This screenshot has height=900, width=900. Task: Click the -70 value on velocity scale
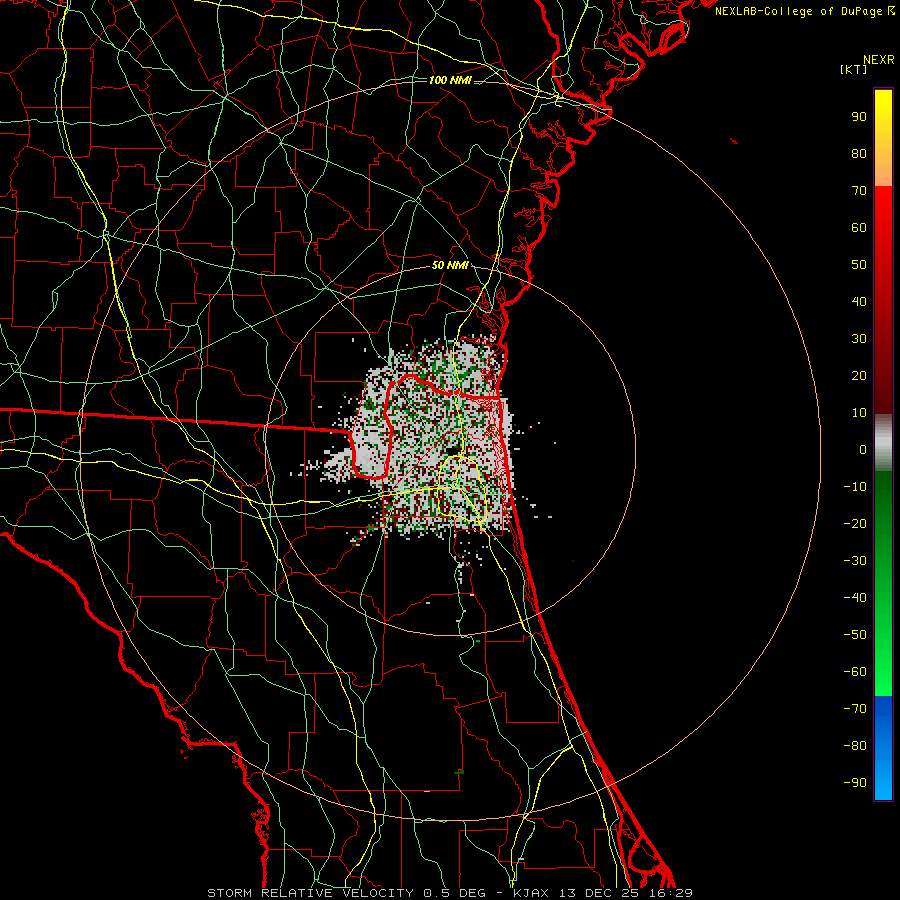point(855,709)
